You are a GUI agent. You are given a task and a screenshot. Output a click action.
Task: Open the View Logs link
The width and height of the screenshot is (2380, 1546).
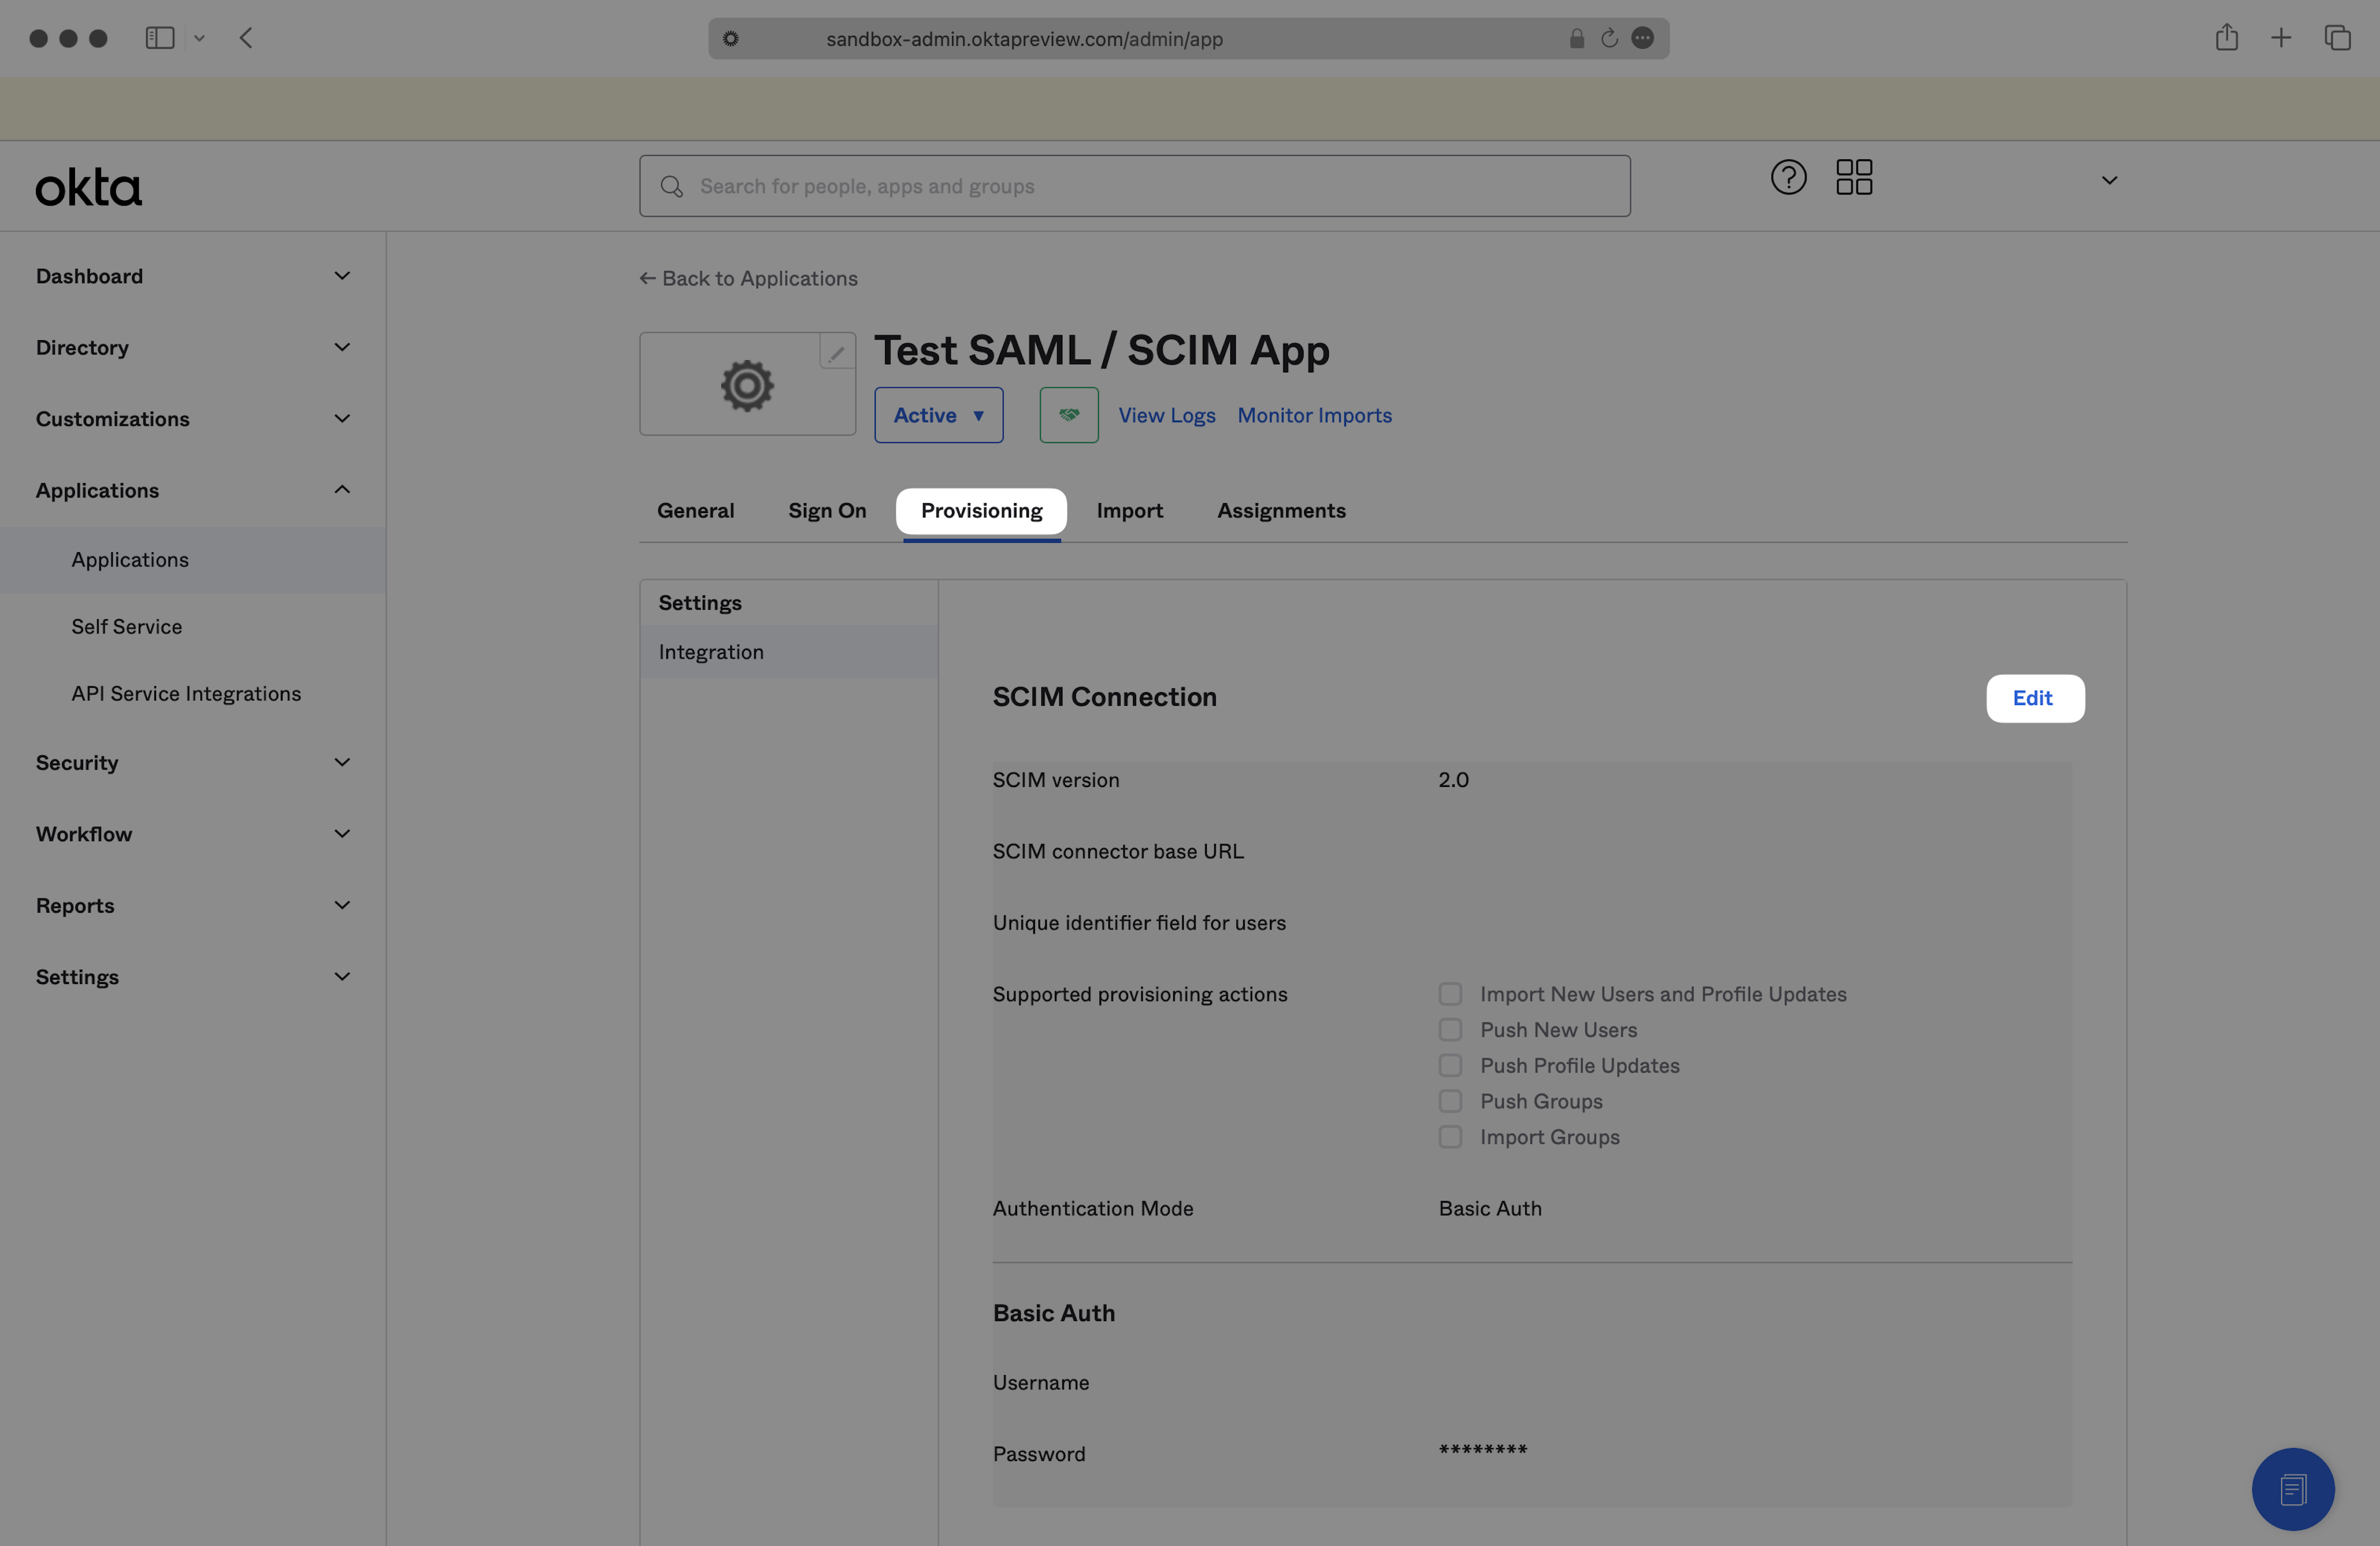(1166, 415)
